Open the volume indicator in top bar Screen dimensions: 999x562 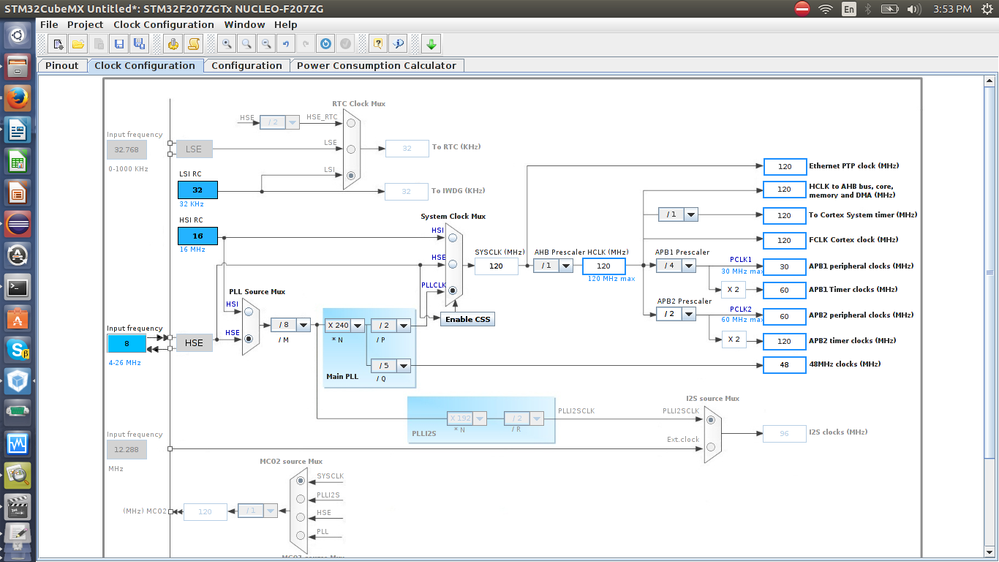pos(914,9)
